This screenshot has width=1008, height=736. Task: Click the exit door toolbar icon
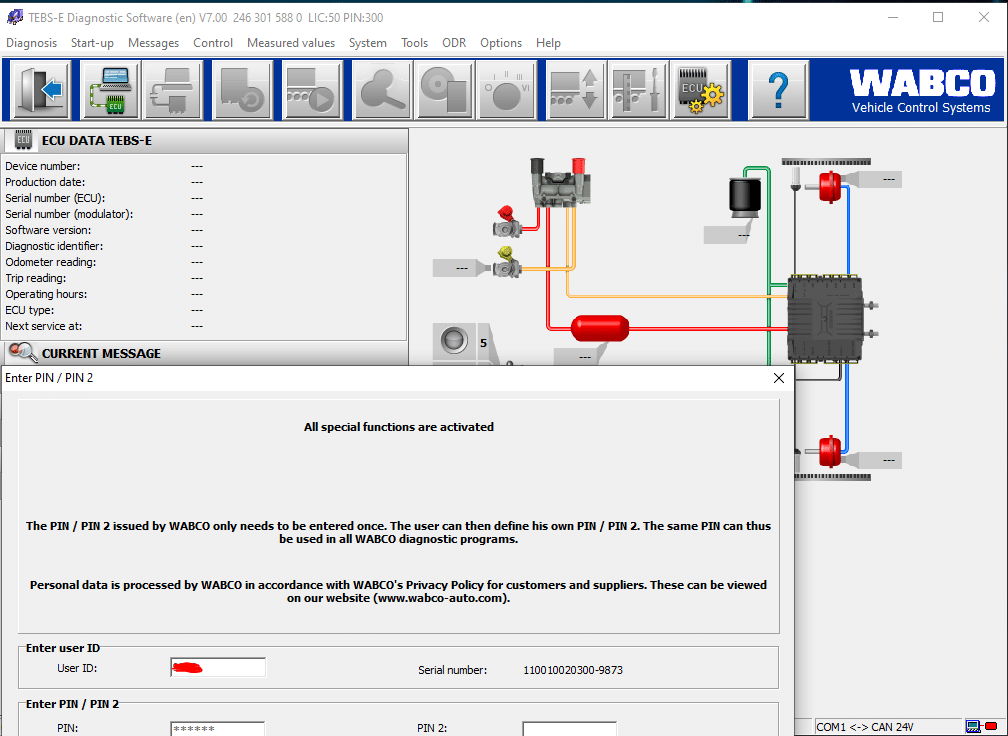pos(41,90)
